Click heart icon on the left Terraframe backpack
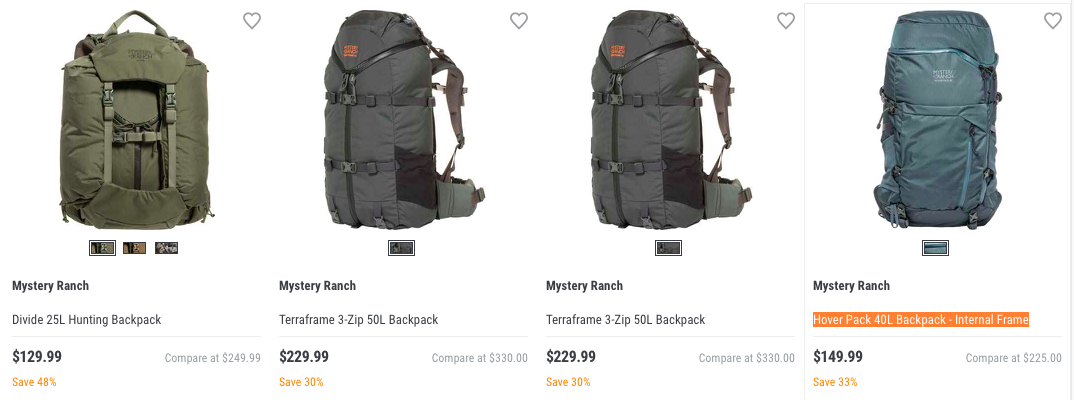This screenshot has width=1074, height=400. coord(519,21)
